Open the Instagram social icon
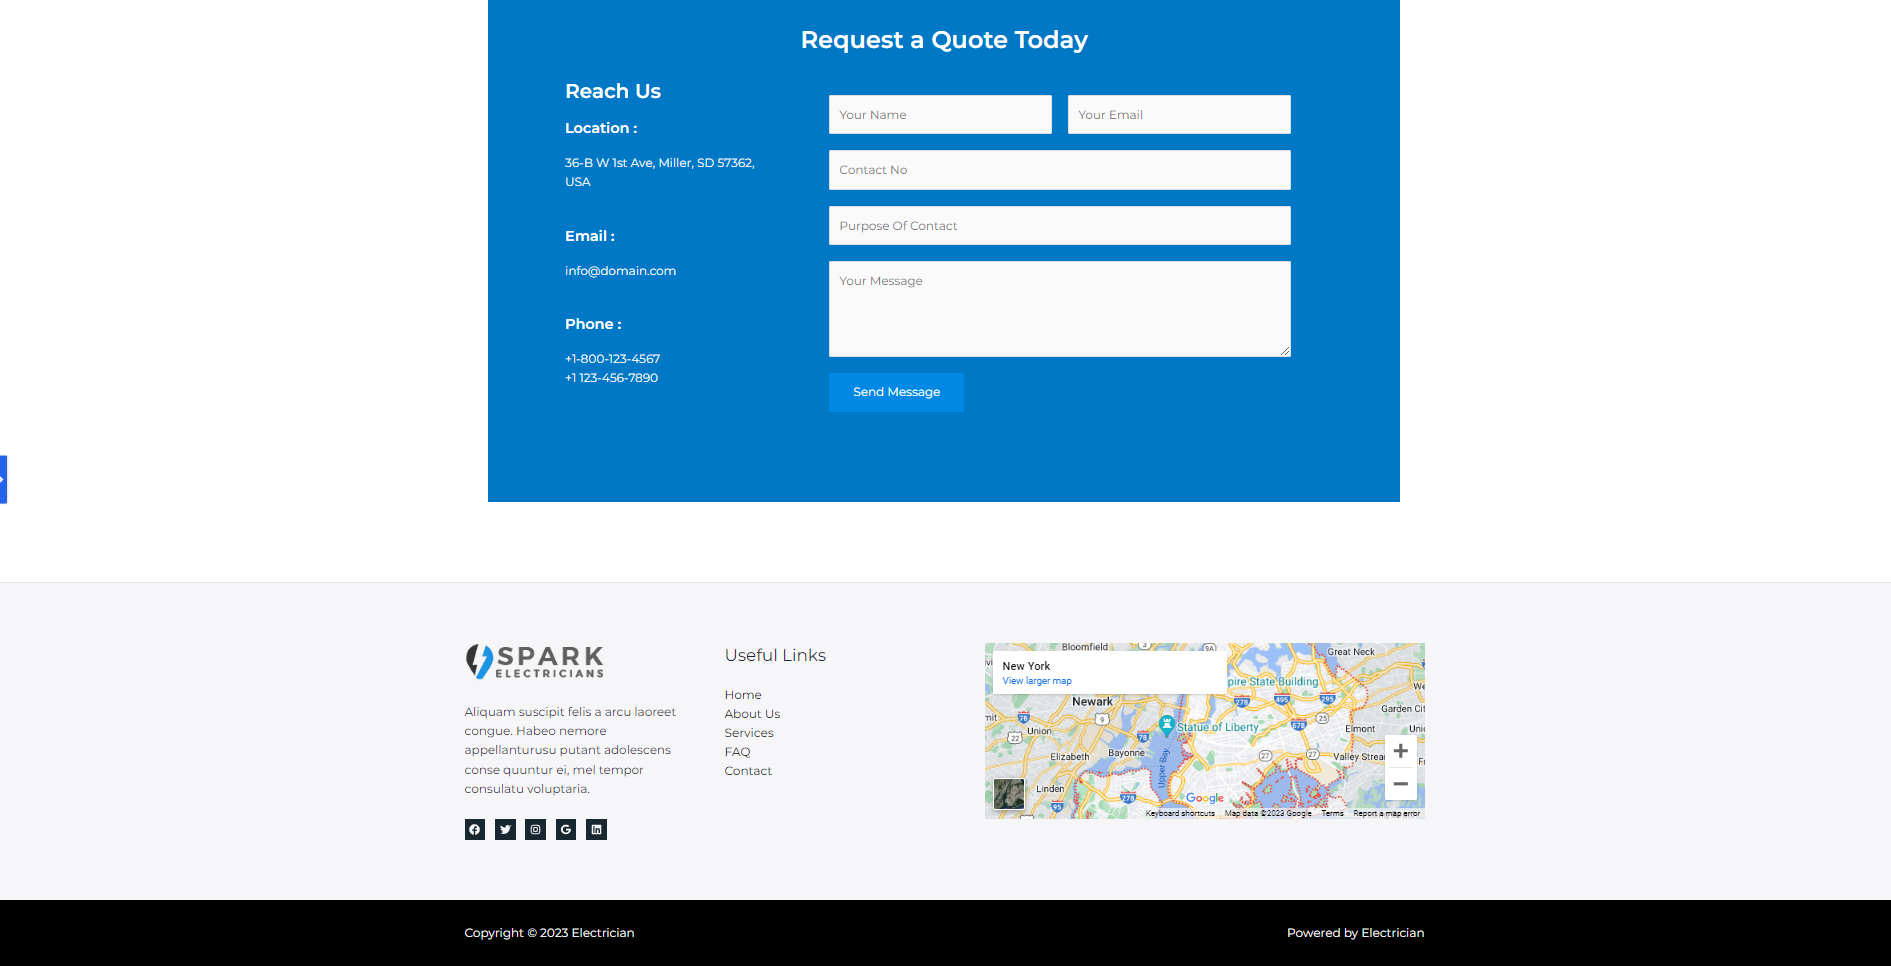The width and height of the screenshot is (1891, 966). coord(536,829)
